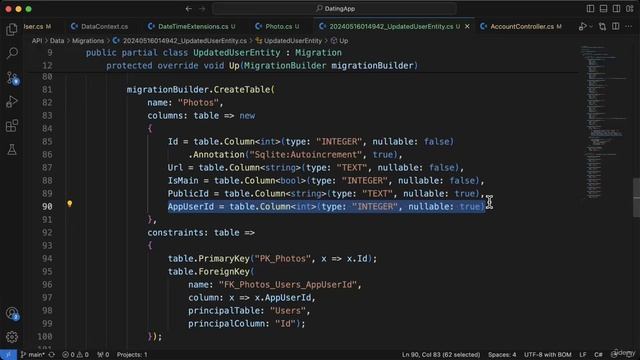Change indentation via Spaces: 4
The width and height of the screenshot is (640, 360).
[x=502, y=355]
